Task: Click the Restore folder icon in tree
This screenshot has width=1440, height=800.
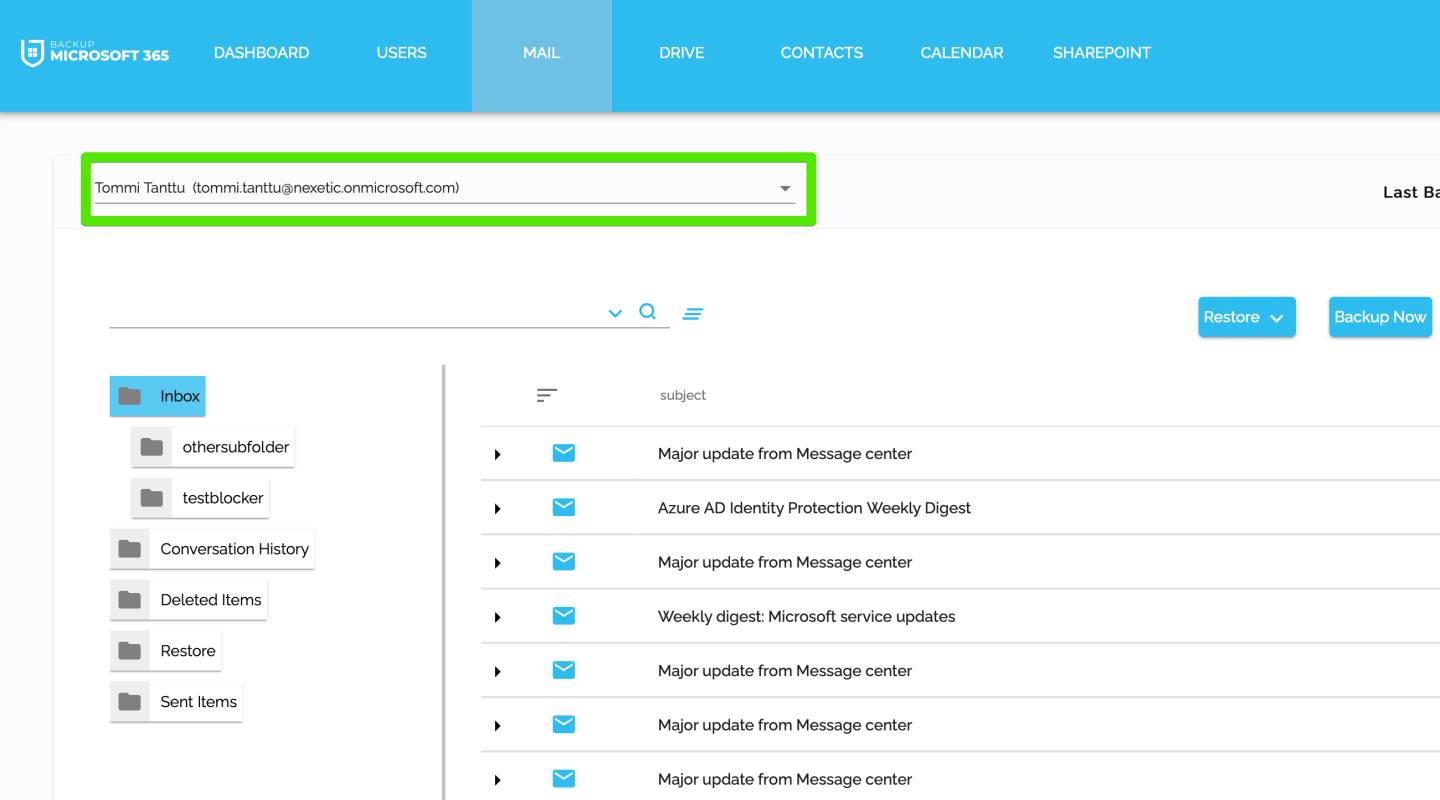Action: (130, 651)
